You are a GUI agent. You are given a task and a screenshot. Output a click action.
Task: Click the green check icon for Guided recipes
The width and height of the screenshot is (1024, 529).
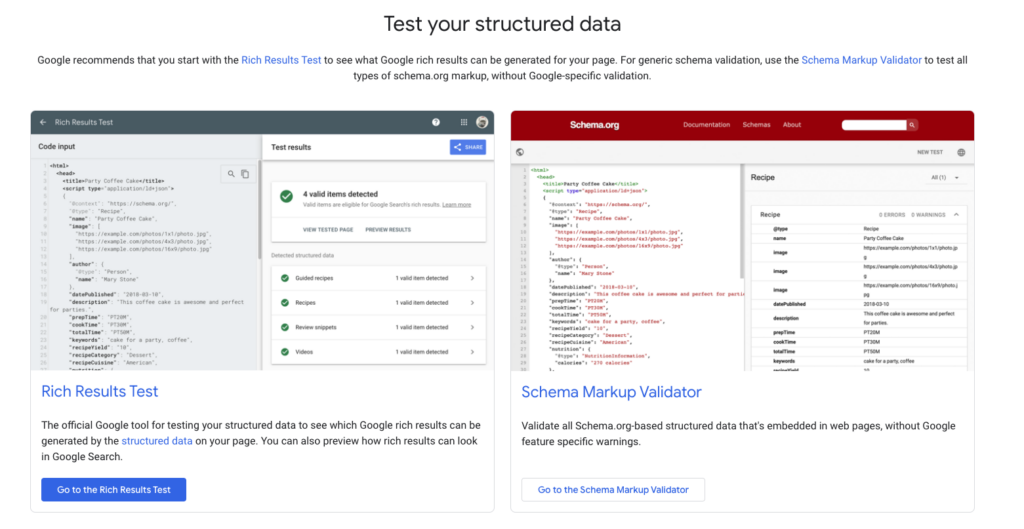coord(285,278)
